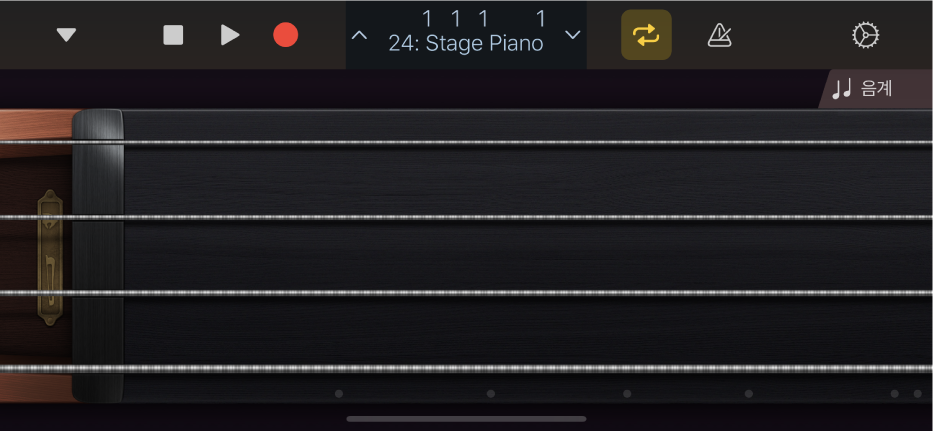Tap the leftmost fret marker dot
The image size is (934, 431).
338,394
